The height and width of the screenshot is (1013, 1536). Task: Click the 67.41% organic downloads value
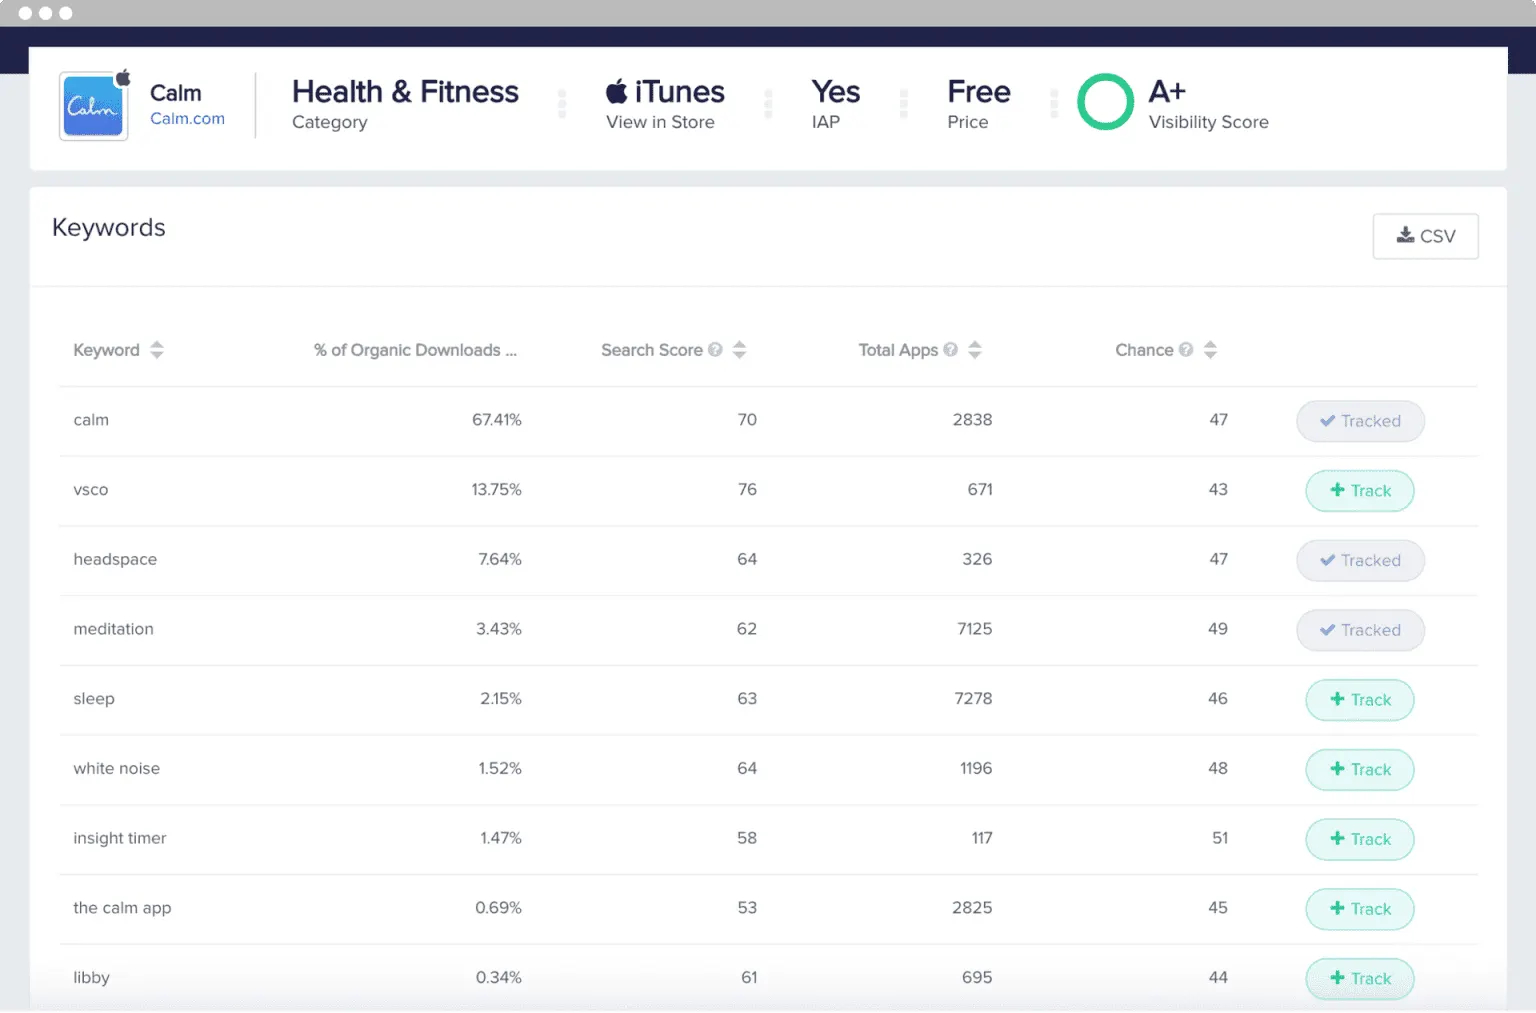click(x=497, y=420)
